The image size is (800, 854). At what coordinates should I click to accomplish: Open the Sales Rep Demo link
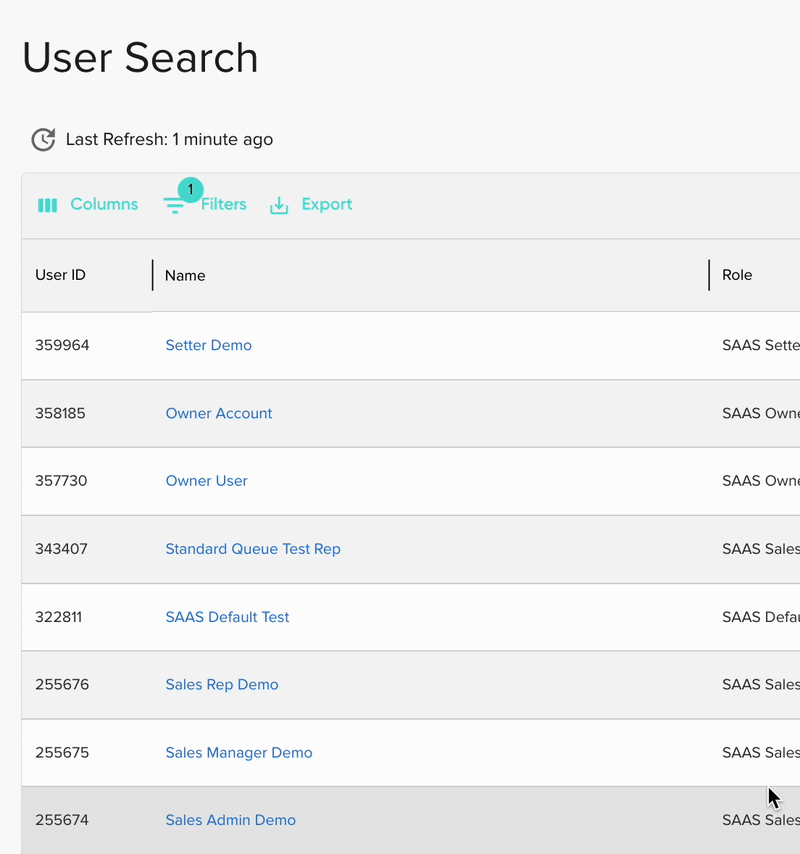coord(221,685)
